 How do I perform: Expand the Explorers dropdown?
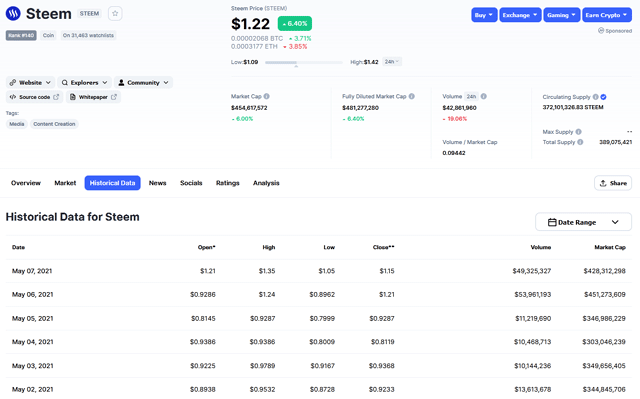tap(84, 82)
